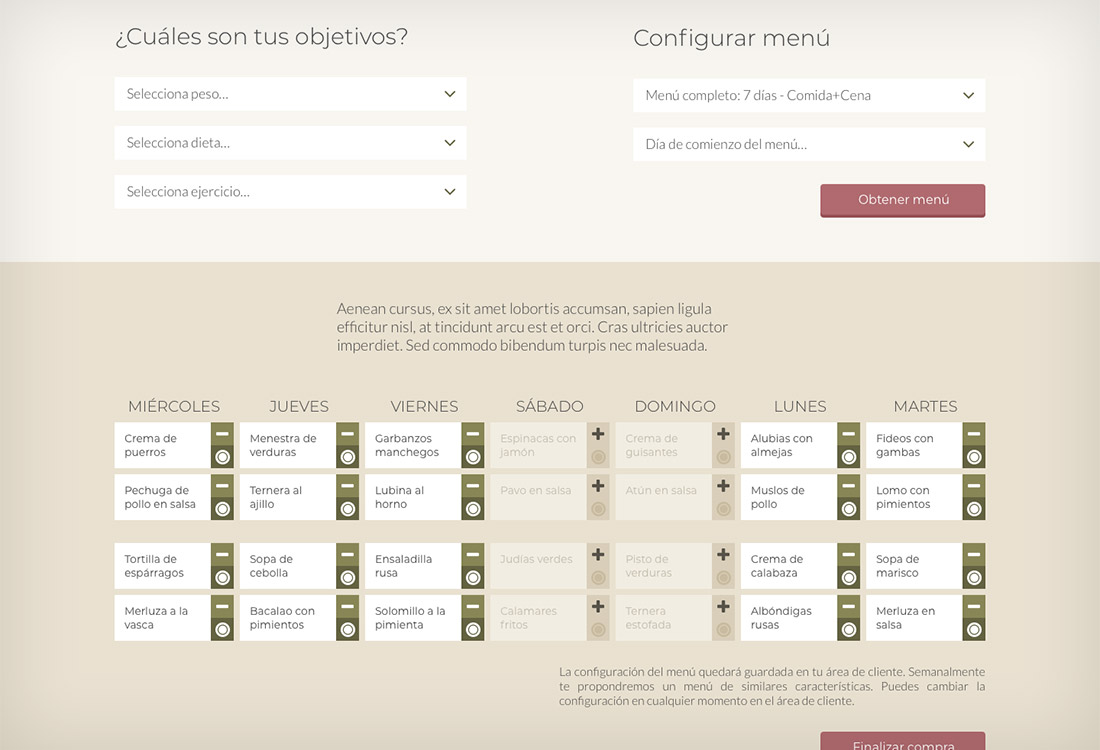Open the Selecciona peso dropdown
The width and height of the screenshot is (1100, 750).
pyautogui.click(x=290, y=94)
